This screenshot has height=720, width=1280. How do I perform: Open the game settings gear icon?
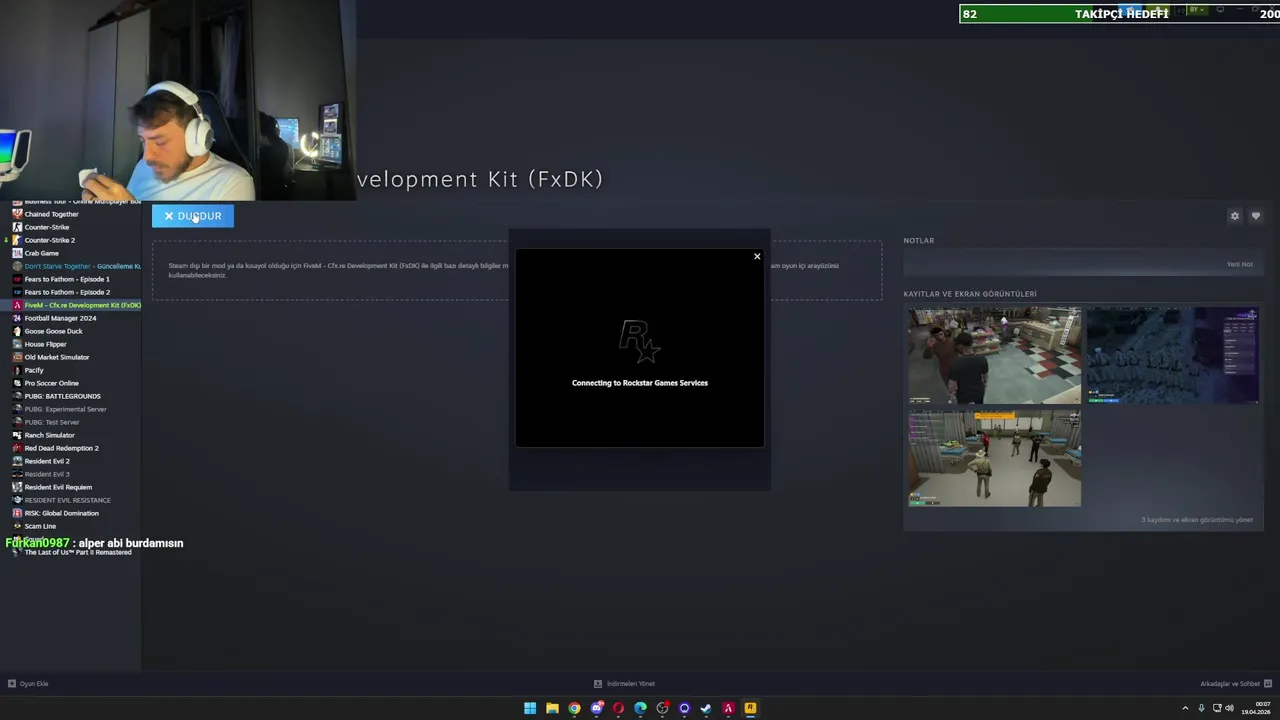(1234, 216)
